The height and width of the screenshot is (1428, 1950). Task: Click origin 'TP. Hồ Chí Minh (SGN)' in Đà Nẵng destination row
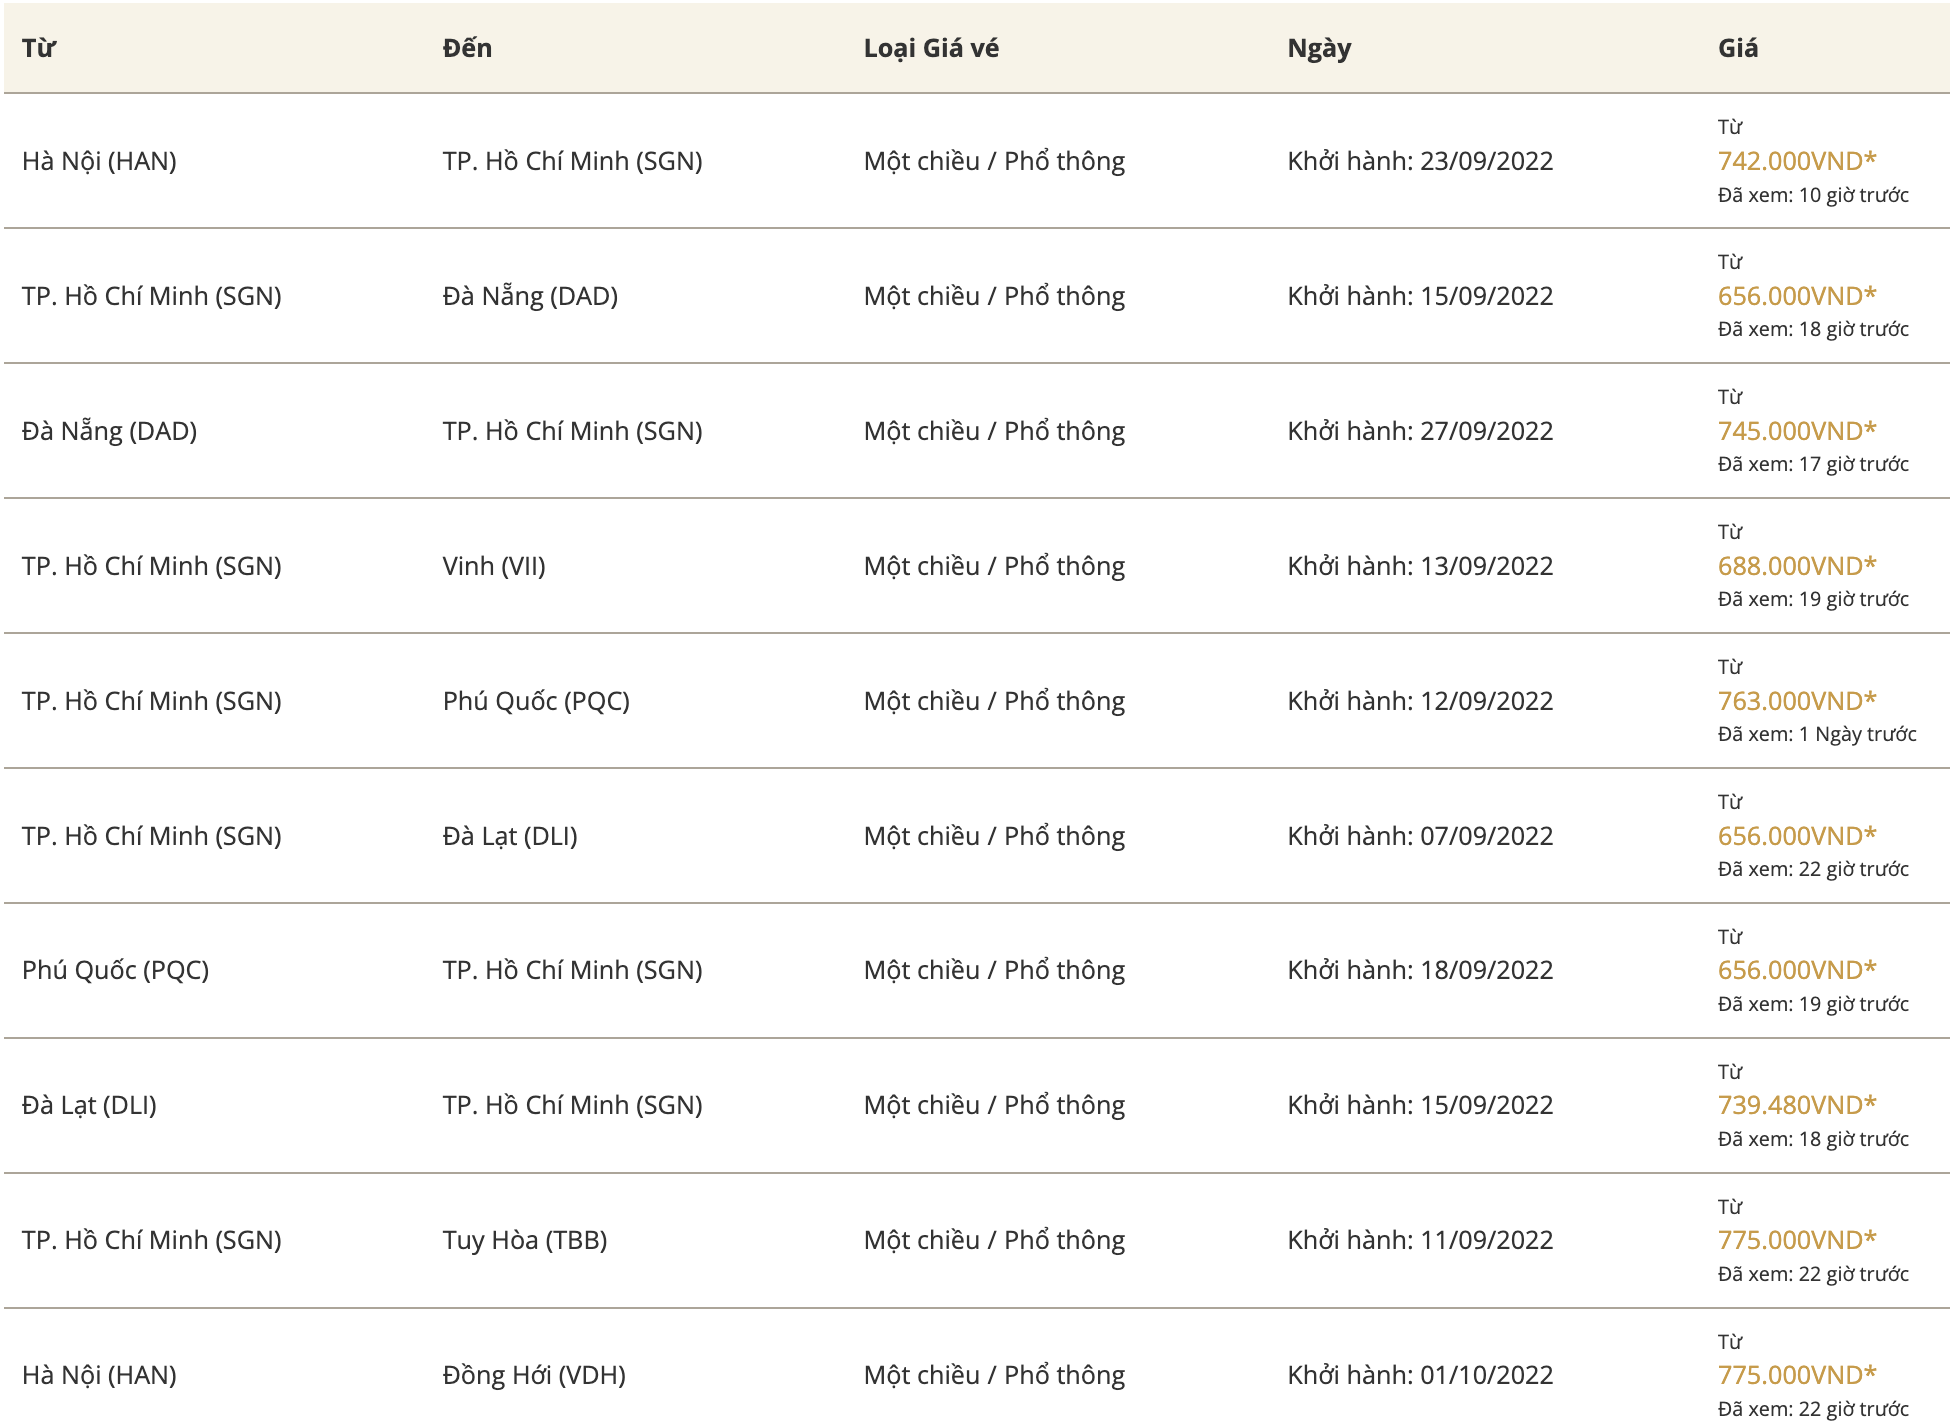(152, 296)
